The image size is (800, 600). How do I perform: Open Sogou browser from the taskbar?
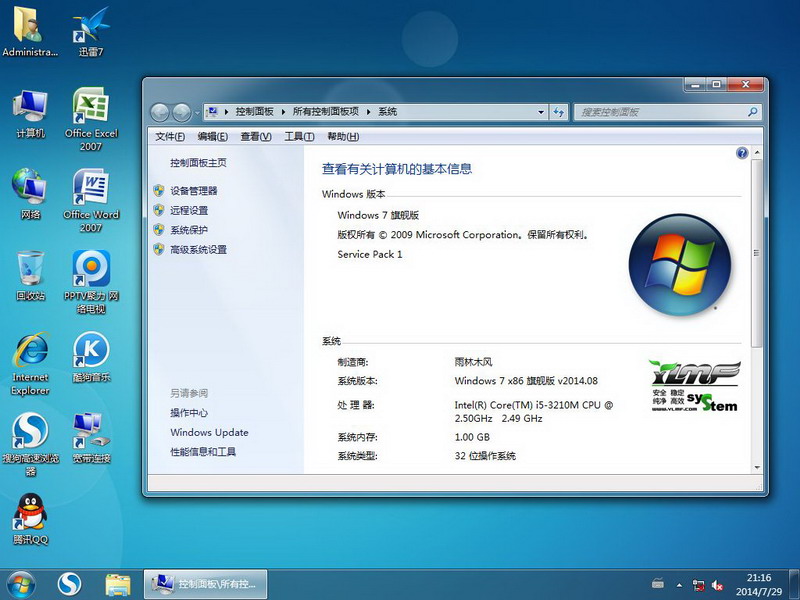[x=69, y=585]
